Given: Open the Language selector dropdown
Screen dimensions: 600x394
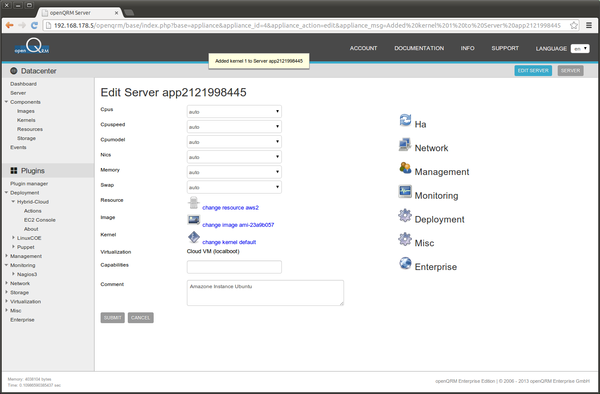Looking at the screenshot, I should pos(580,49).
